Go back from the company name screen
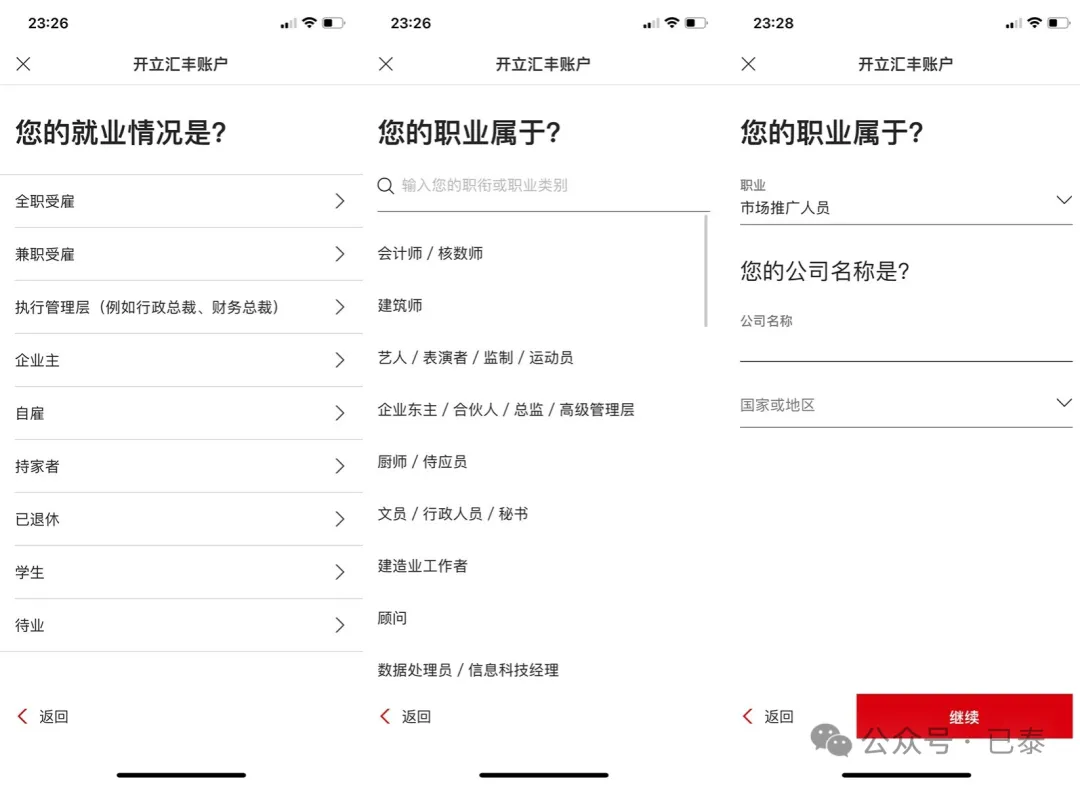 coord(768,716)
